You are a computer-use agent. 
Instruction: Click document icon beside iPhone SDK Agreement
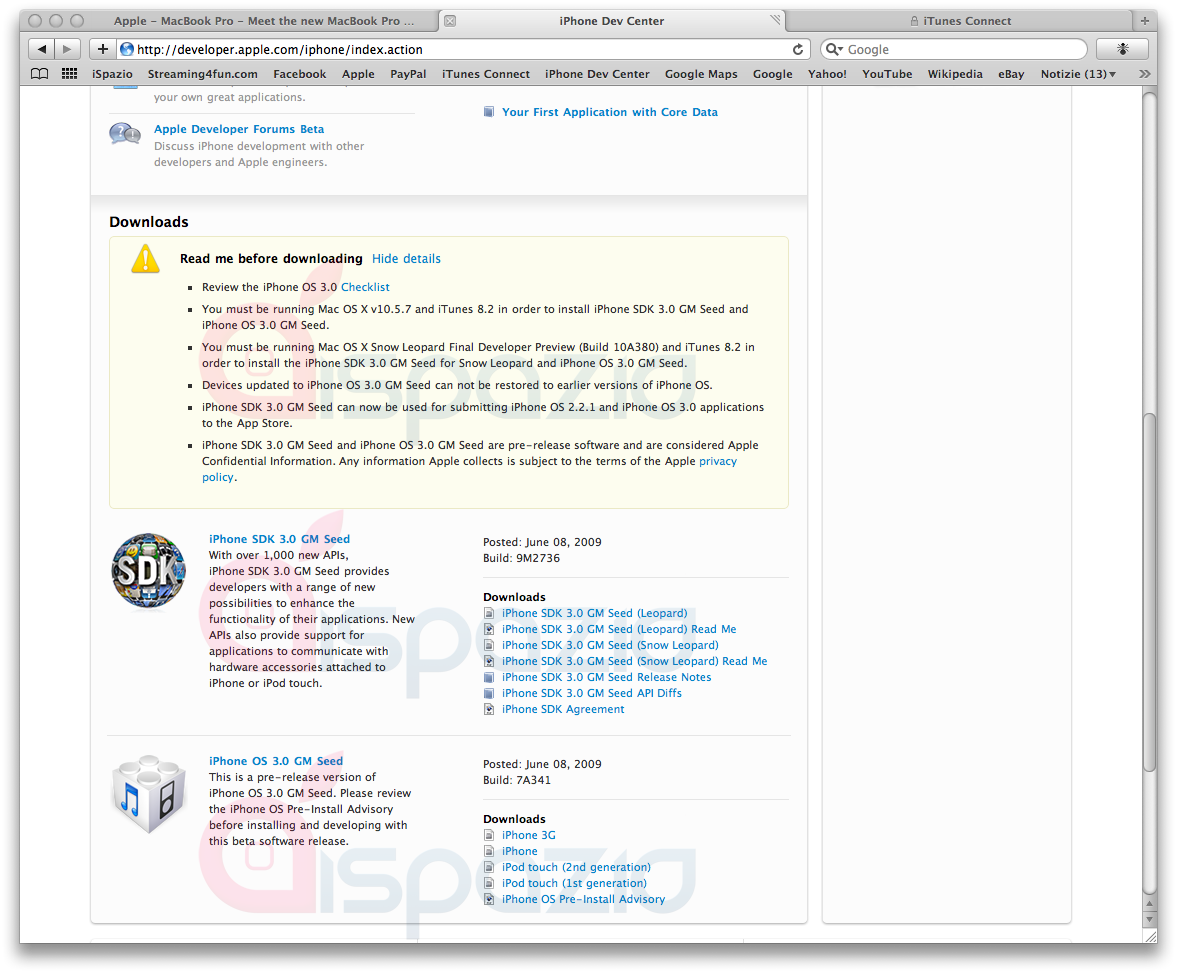point(489,709)
